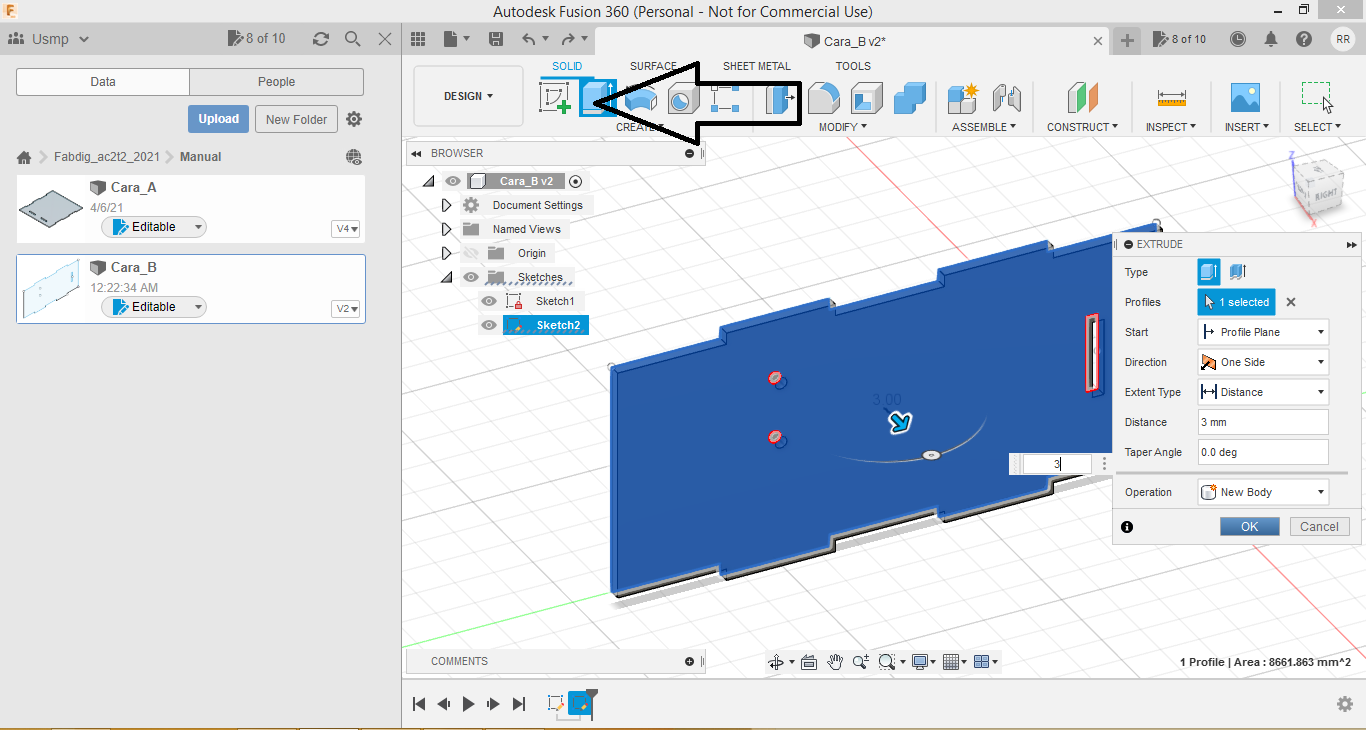This screenshot has height=730, width=1366.
Task: Open Operation dropdown showing New Body
Action: click(x=1263, y=492)
